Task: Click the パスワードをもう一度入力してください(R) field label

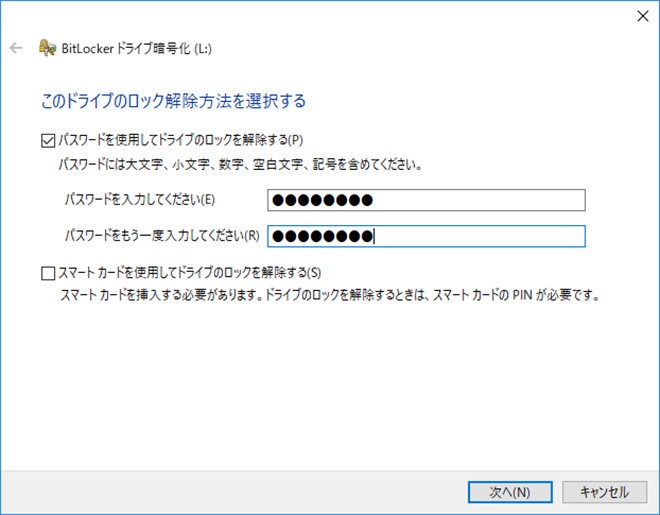Action: 161,237
